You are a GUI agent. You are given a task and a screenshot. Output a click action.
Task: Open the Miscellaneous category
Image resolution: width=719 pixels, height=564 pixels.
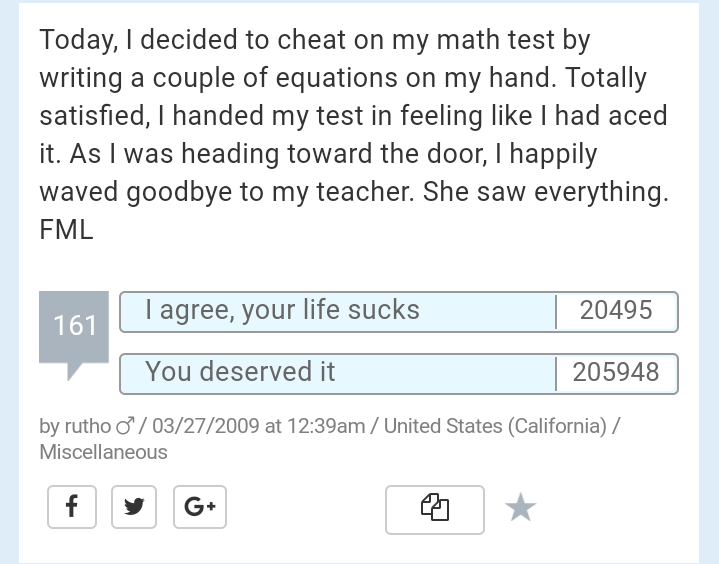[x=103, y=452]
